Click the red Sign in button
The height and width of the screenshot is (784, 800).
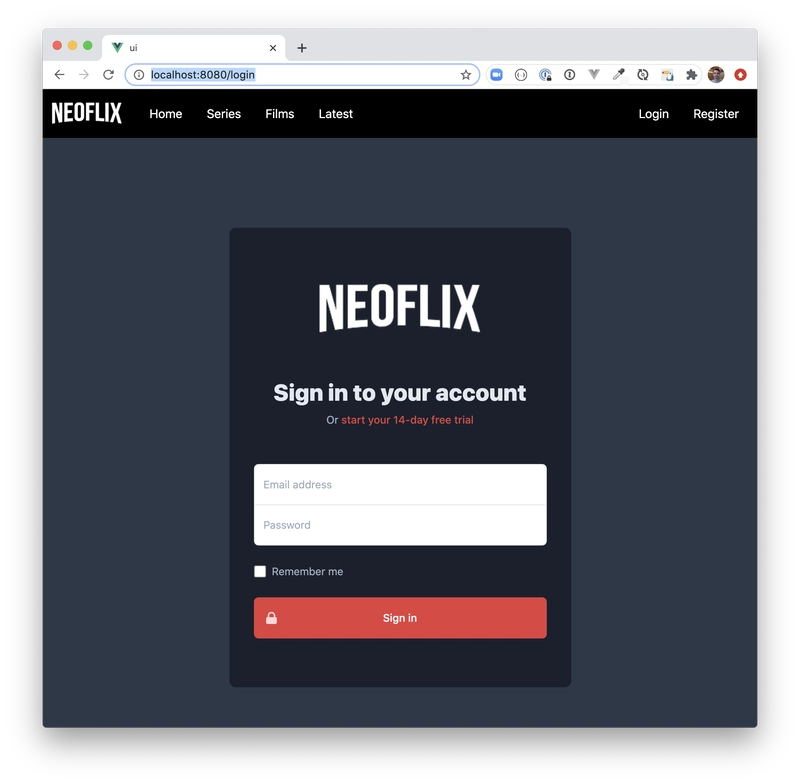(400, 618)
